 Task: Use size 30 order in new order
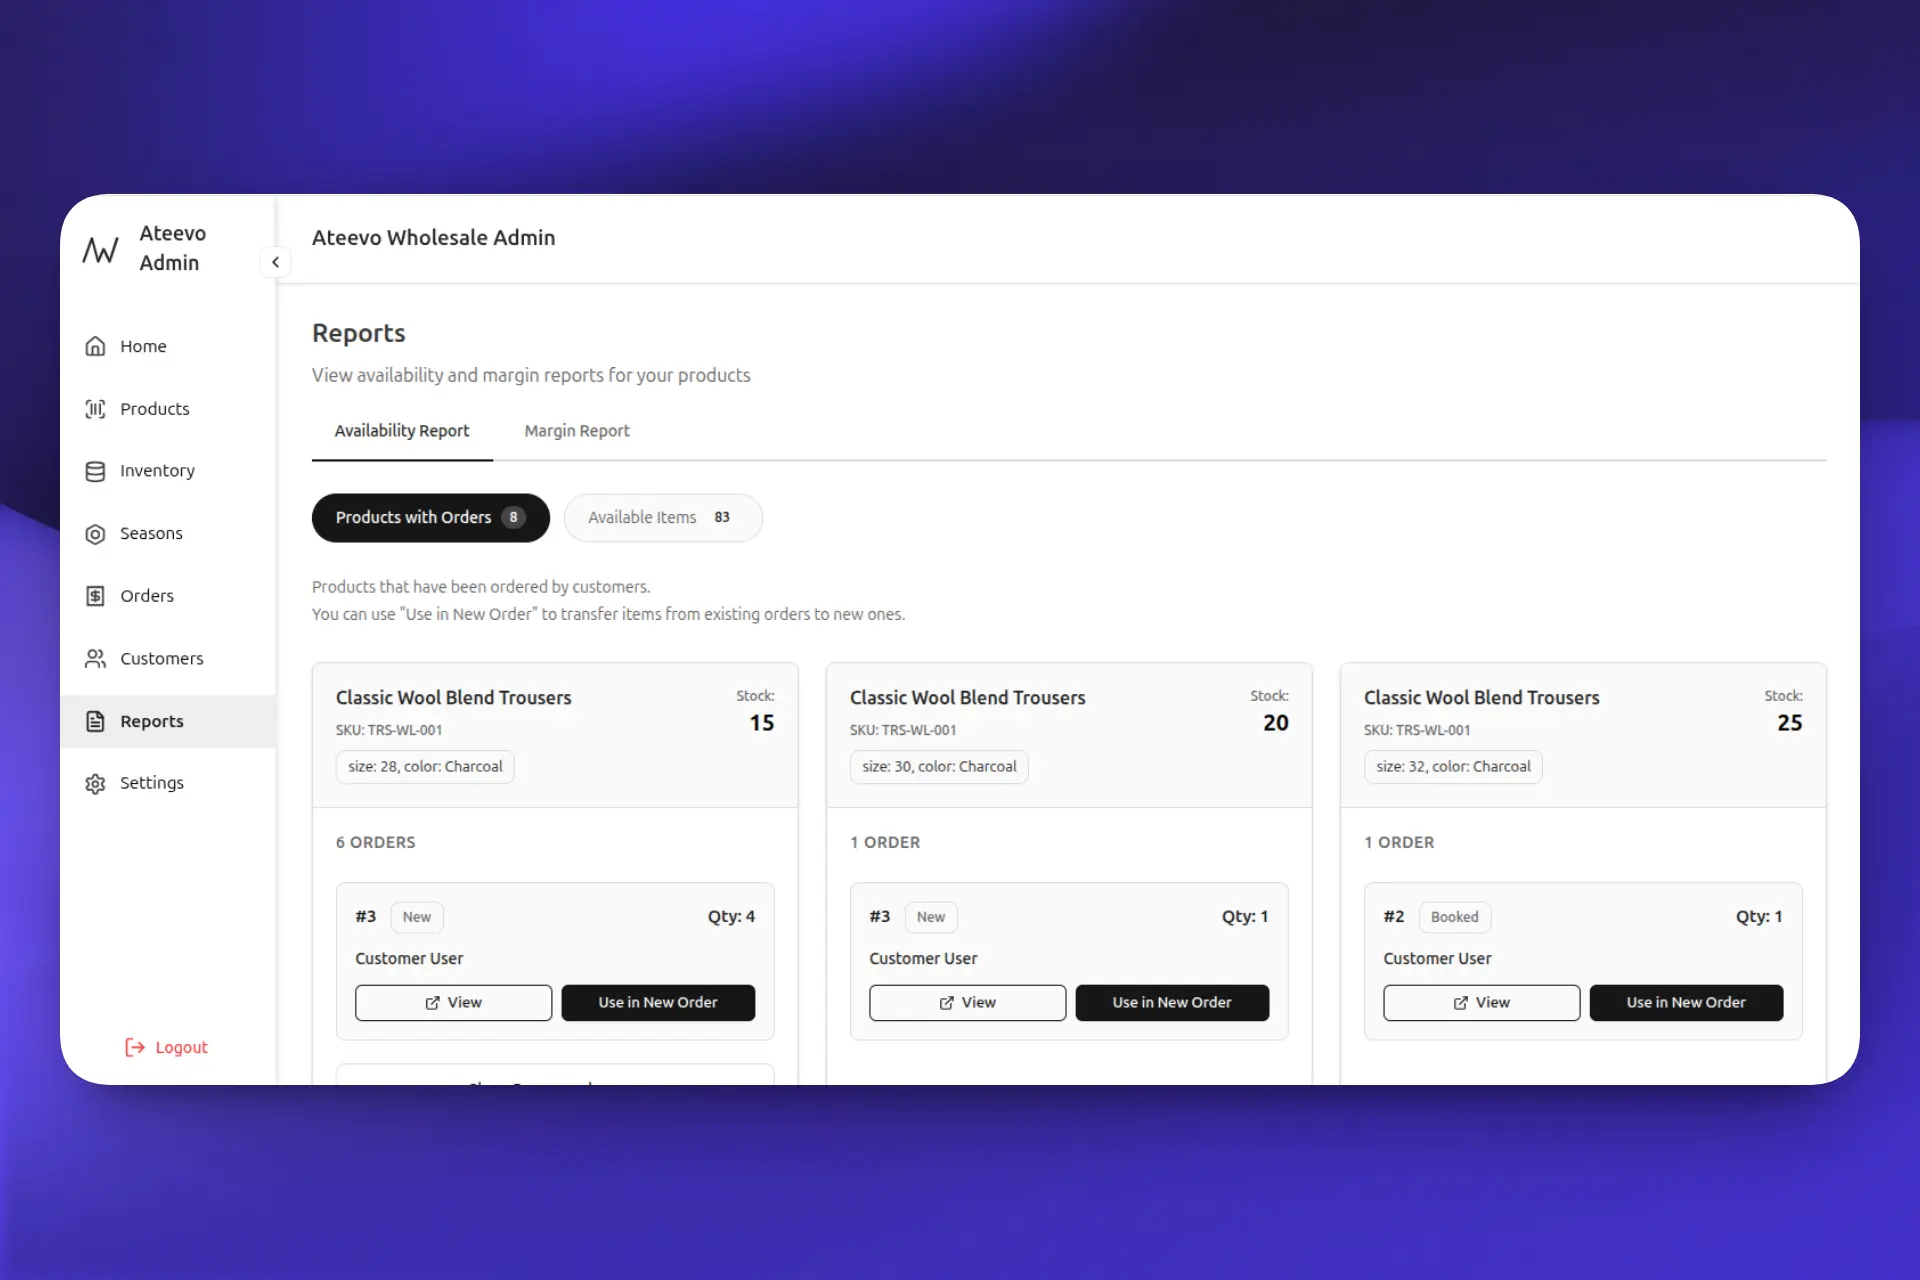pos(1172,1003)
